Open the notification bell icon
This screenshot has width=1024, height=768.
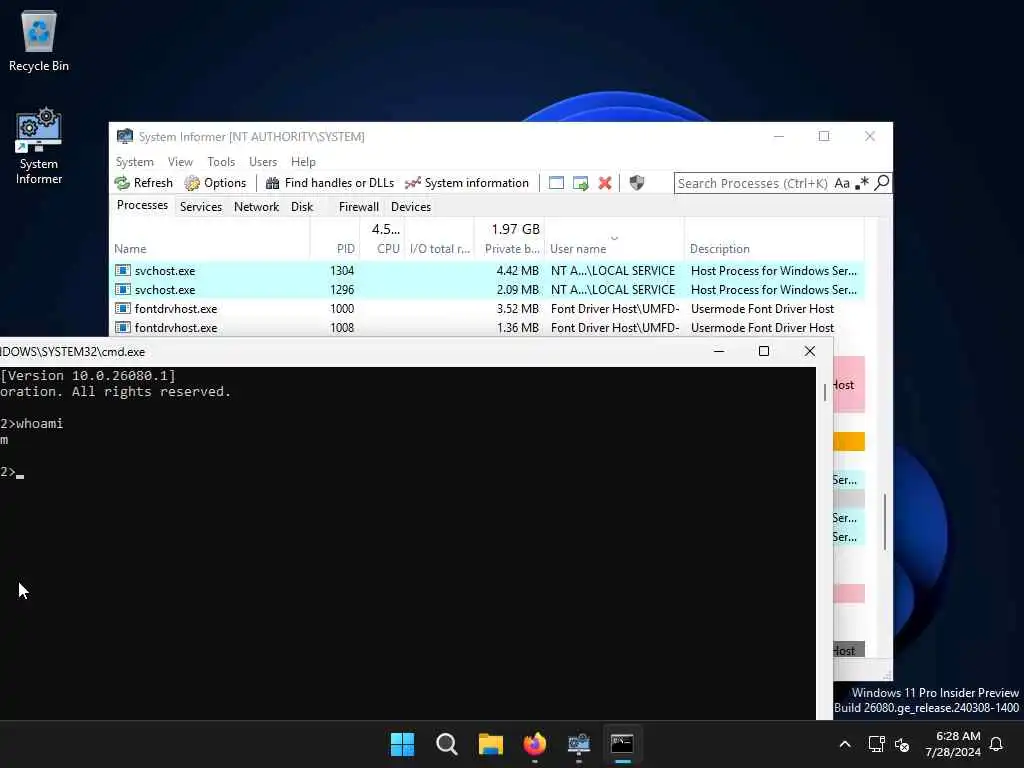[x=996, y=744]
